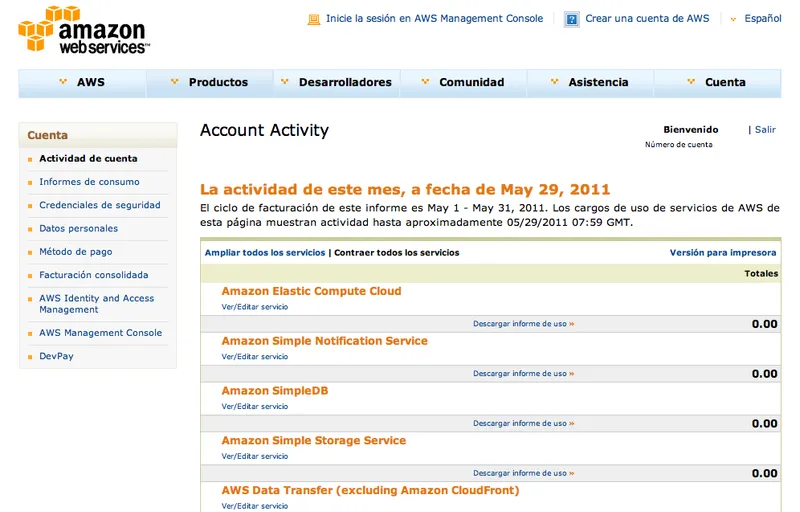This screenshot has height=512, width=800.
Task: Expand the Desarrolladores navigation menu
Action: [x=337, y=82]
